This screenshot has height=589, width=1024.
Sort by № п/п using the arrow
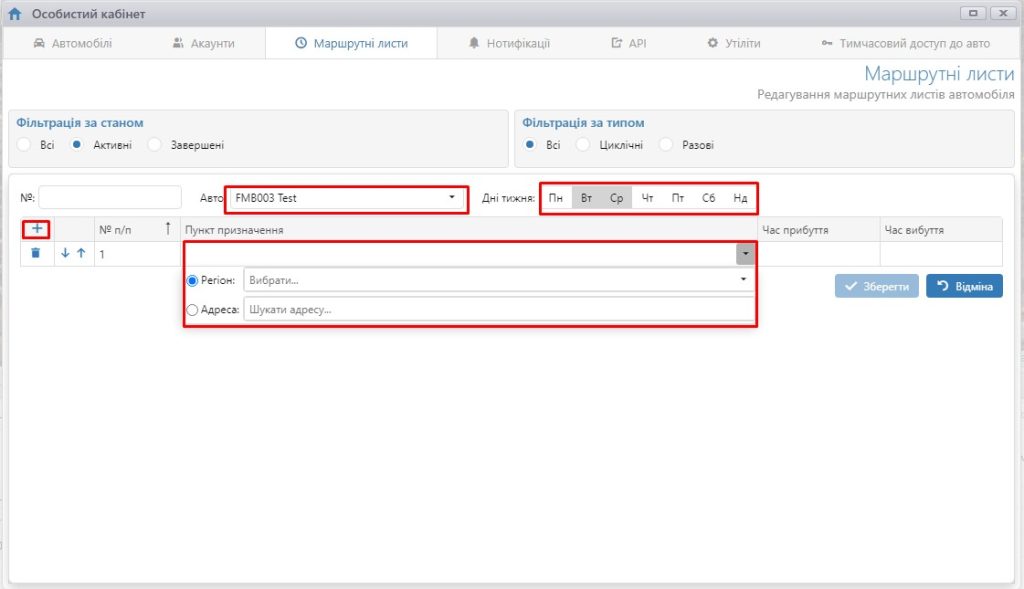tap(168, 229)
